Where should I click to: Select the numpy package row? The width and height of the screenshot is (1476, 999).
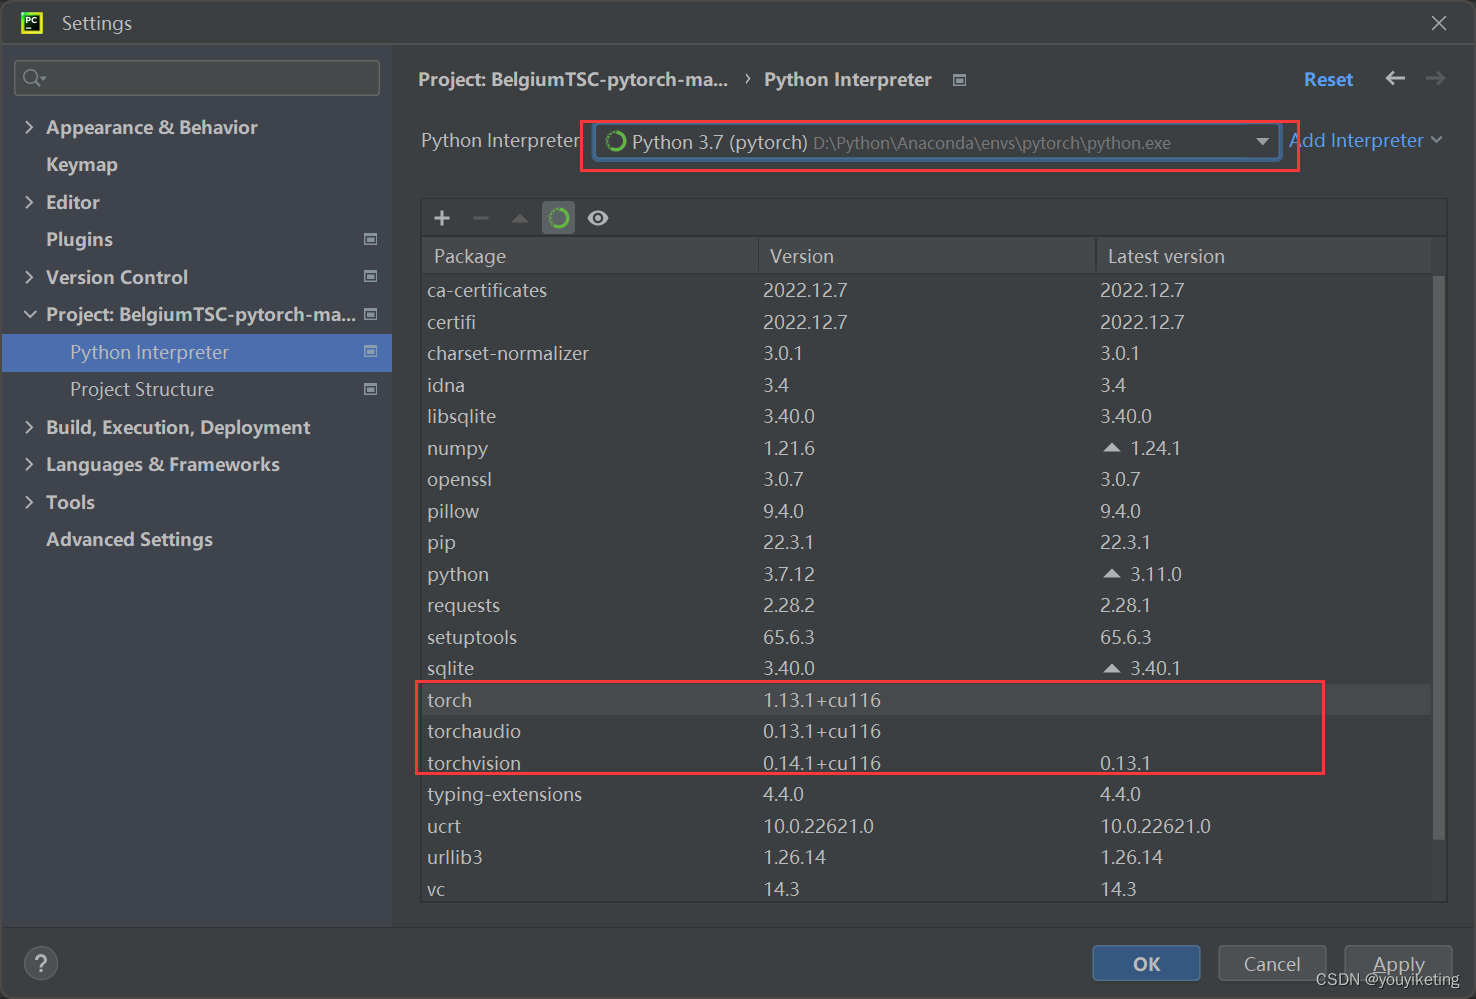tap(926, 448)
